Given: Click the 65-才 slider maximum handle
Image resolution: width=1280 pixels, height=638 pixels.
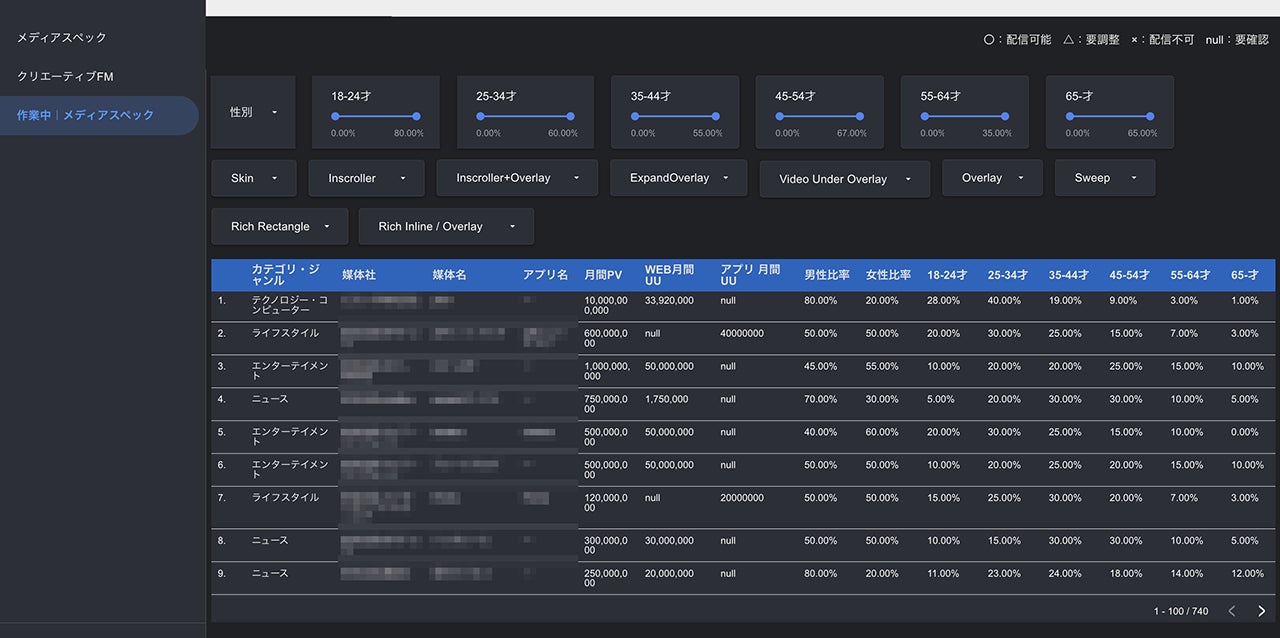Looking at the screenshot, I should point(1150,116).
